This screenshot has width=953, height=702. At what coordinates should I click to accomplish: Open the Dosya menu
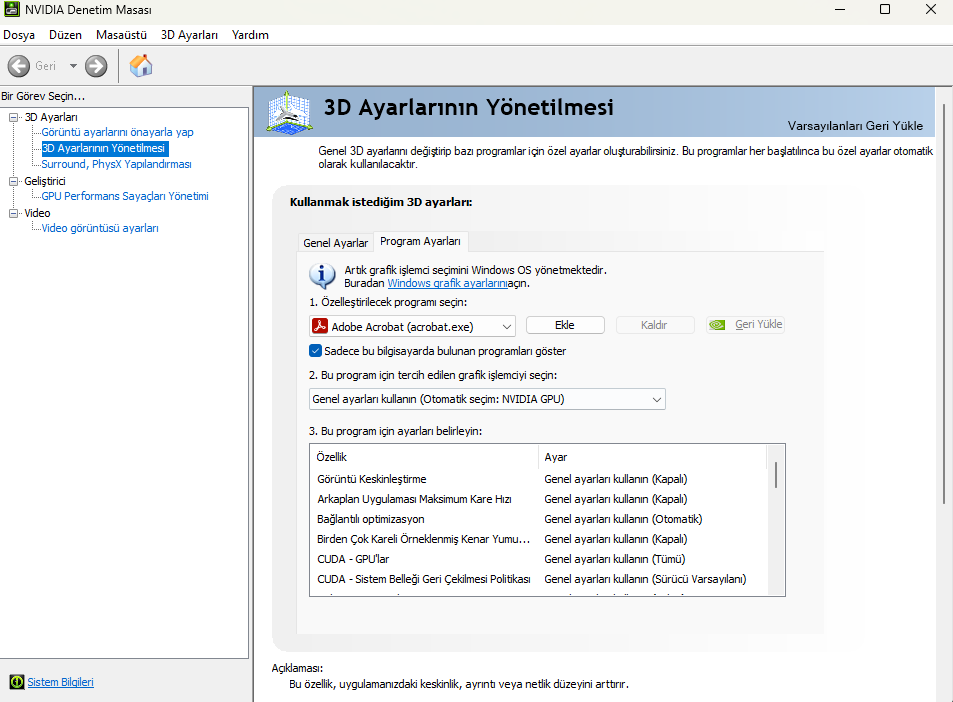pos(19,35)
